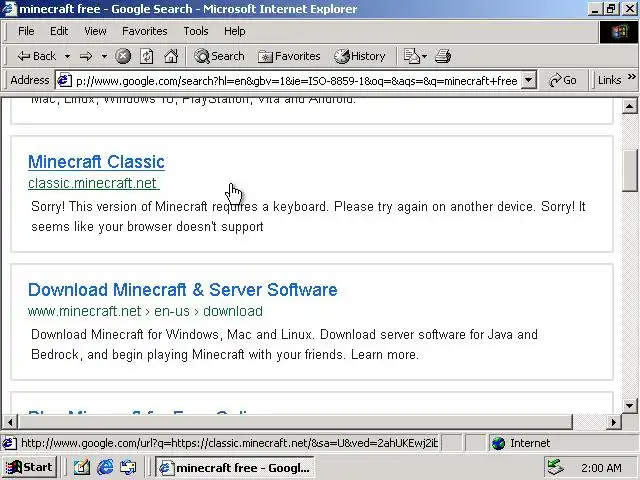Open the Tools menu
640x480 pixels.
click(196, 31)
